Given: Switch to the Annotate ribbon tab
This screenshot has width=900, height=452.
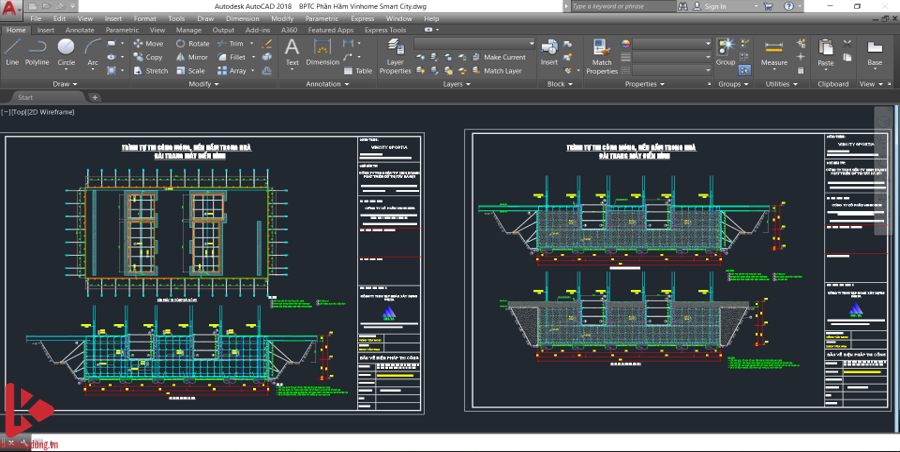Looking at the screenshot, I should pyautogui.click(x=80, y=30).
